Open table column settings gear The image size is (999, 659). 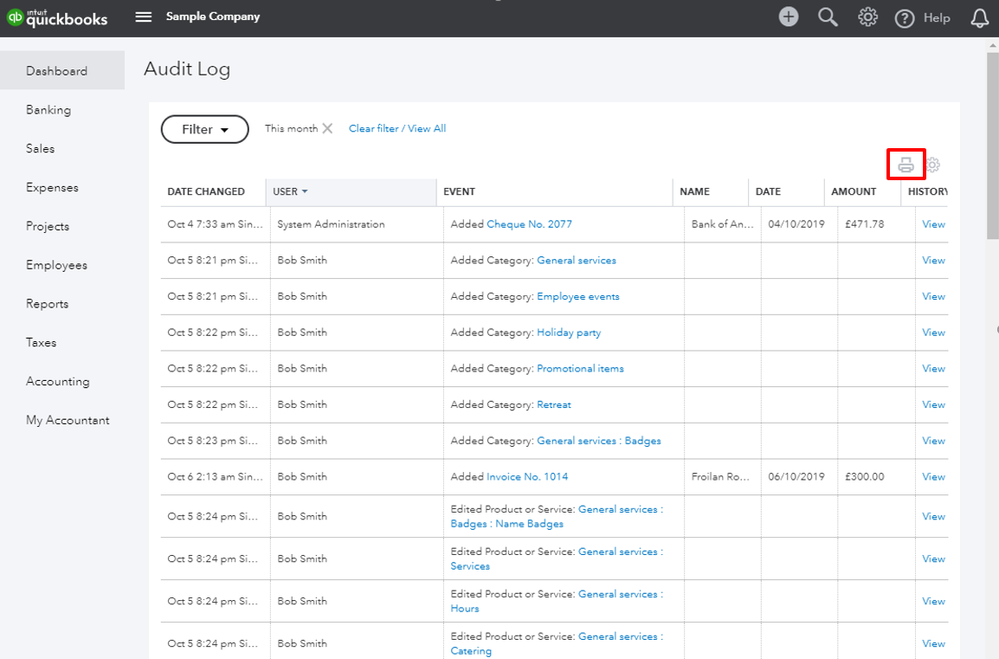pos(933,165)
